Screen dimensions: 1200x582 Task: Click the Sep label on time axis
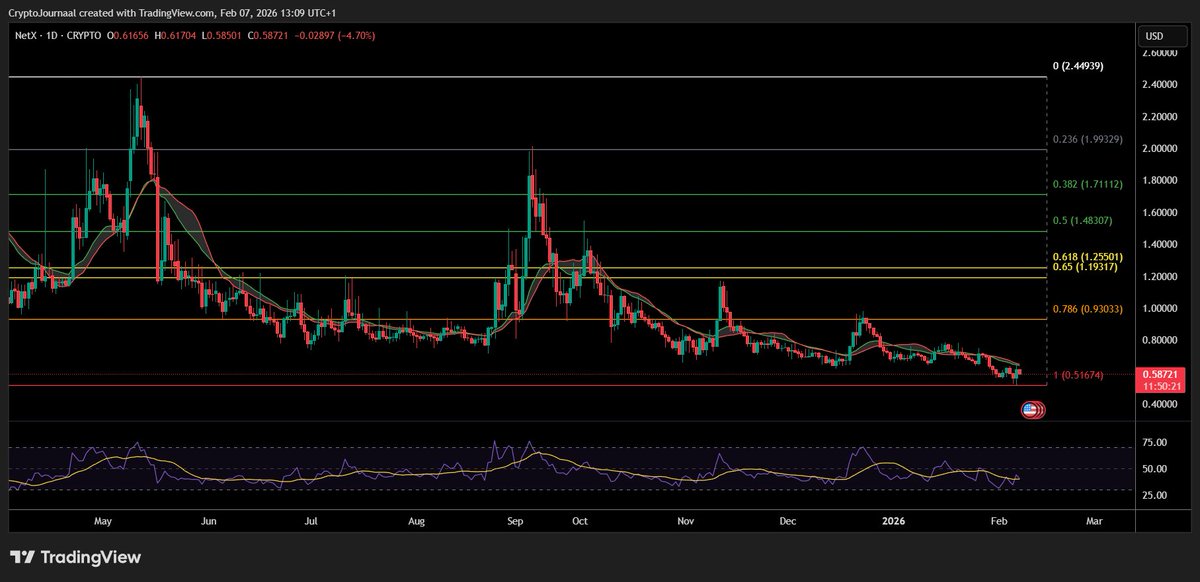point(516,521)
